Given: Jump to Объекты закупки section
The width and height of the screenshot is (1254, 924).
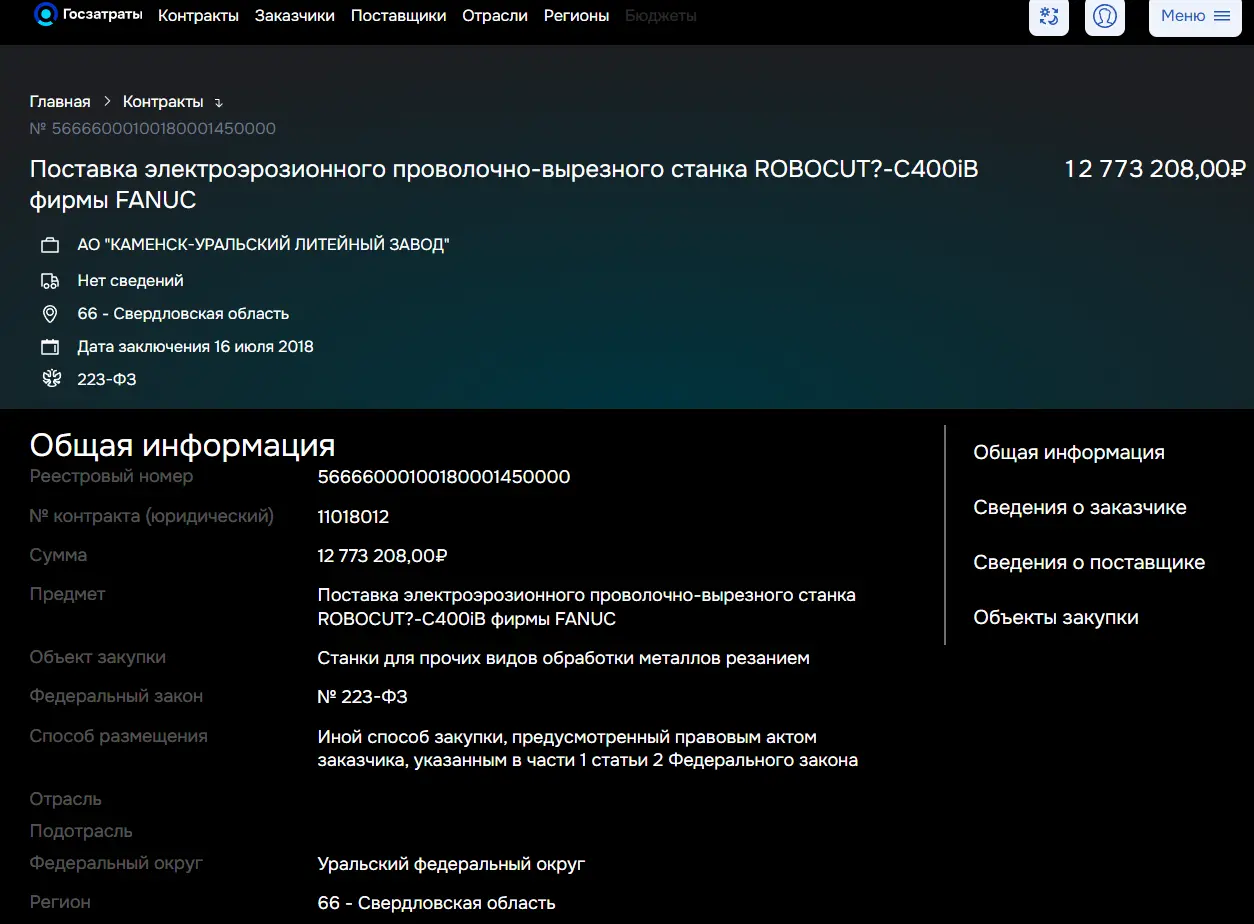Looking at the screenshot, I should click(x=1056, y=618).
